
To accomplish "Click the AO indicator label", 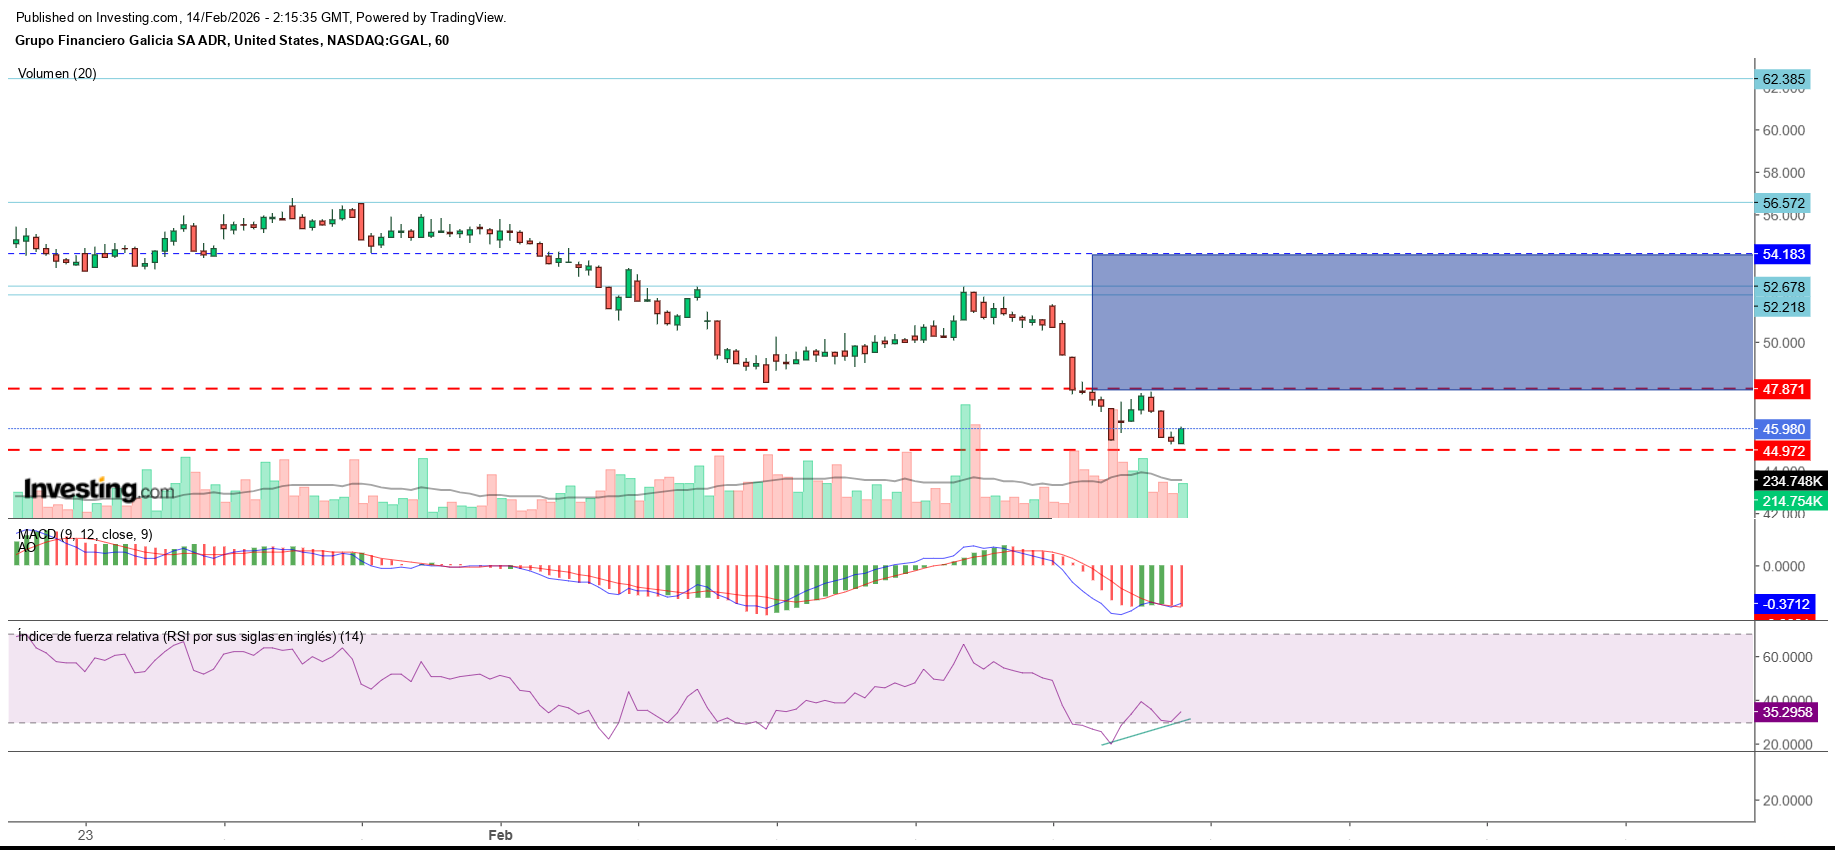I will [27, 547].
